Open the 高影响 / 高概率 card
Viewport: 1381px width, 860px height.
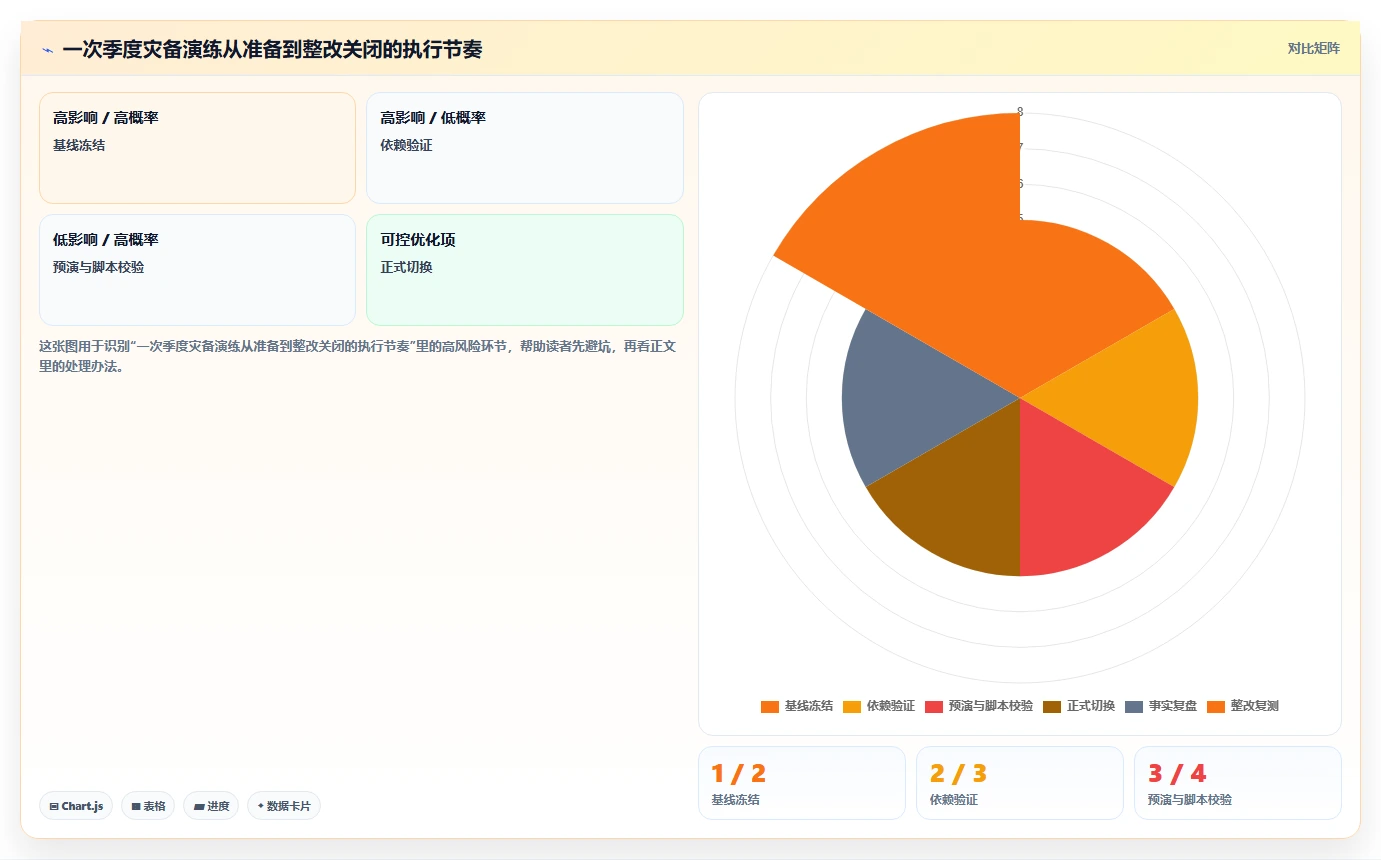[197, 148]
